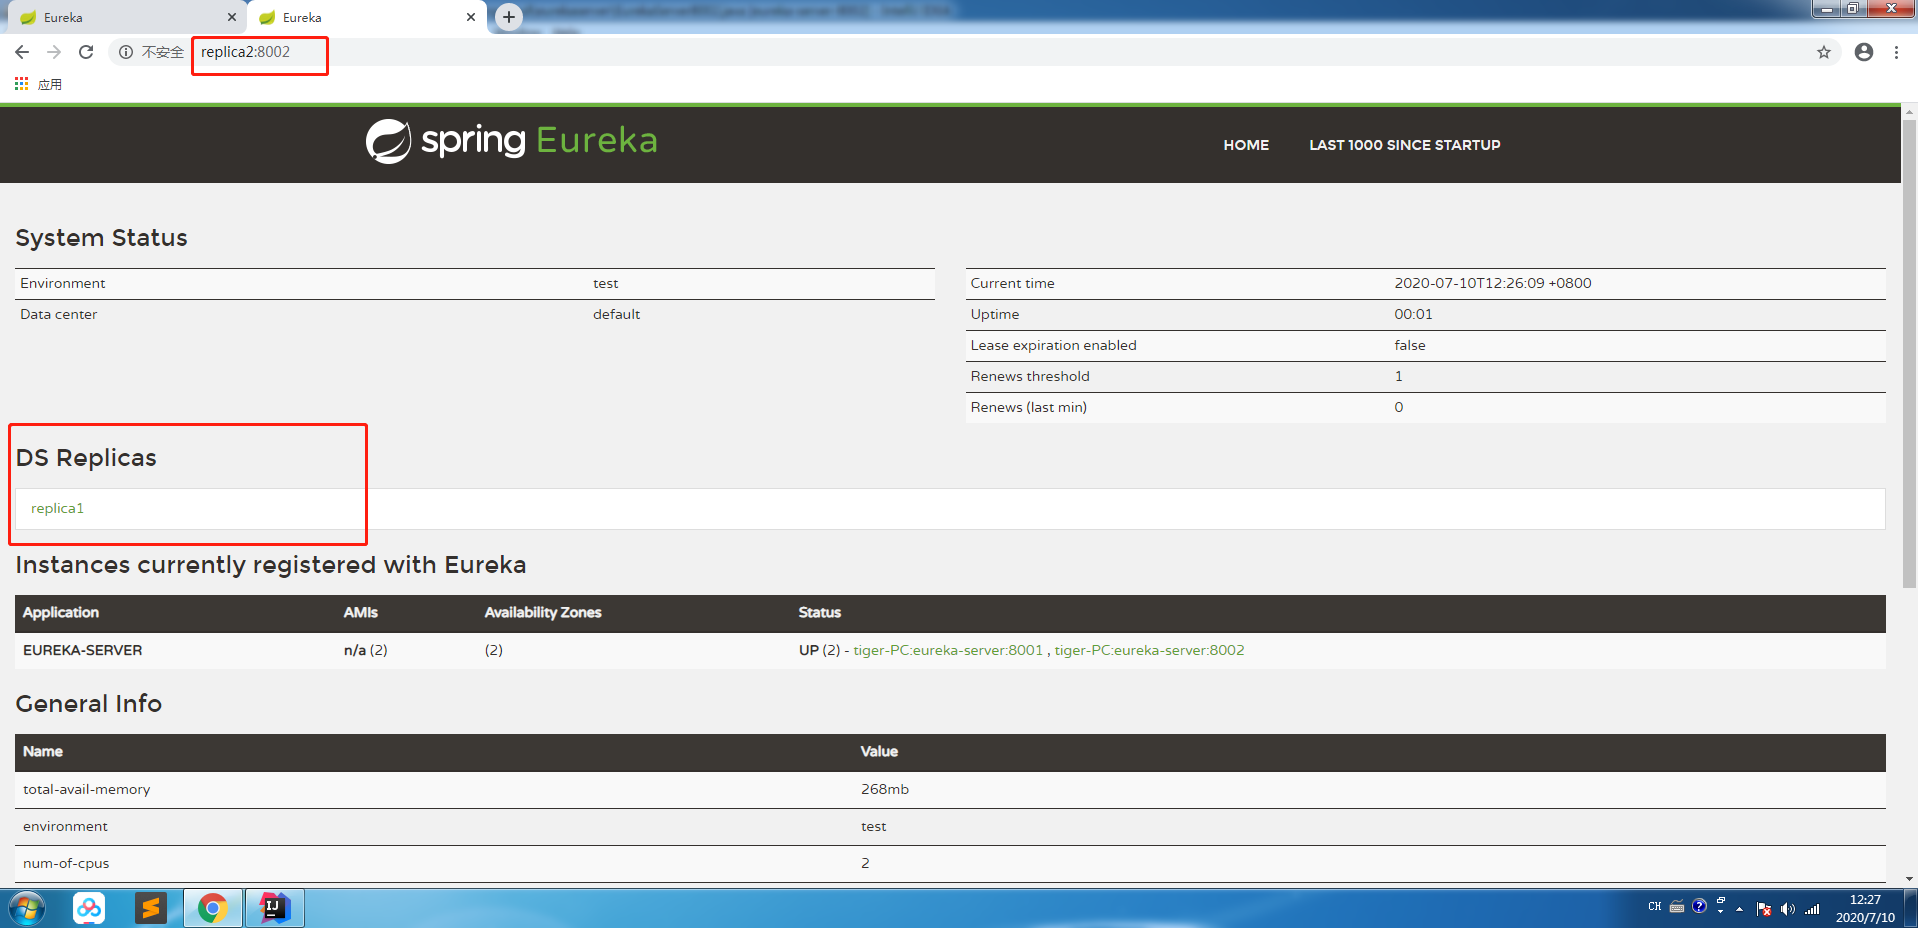
Task: Open tiger-PC:eureka-server:8002 instance link
Action: pyautogui.click(x=1149, y=650)
